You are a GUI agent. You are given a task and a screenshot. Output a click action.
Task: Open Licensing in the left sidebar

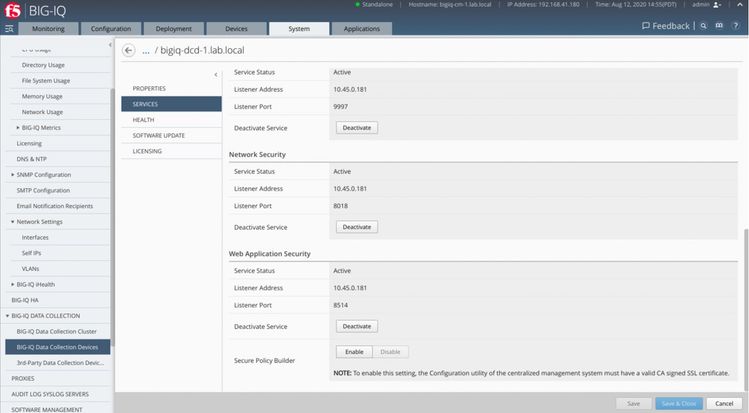tap(29, 143)
